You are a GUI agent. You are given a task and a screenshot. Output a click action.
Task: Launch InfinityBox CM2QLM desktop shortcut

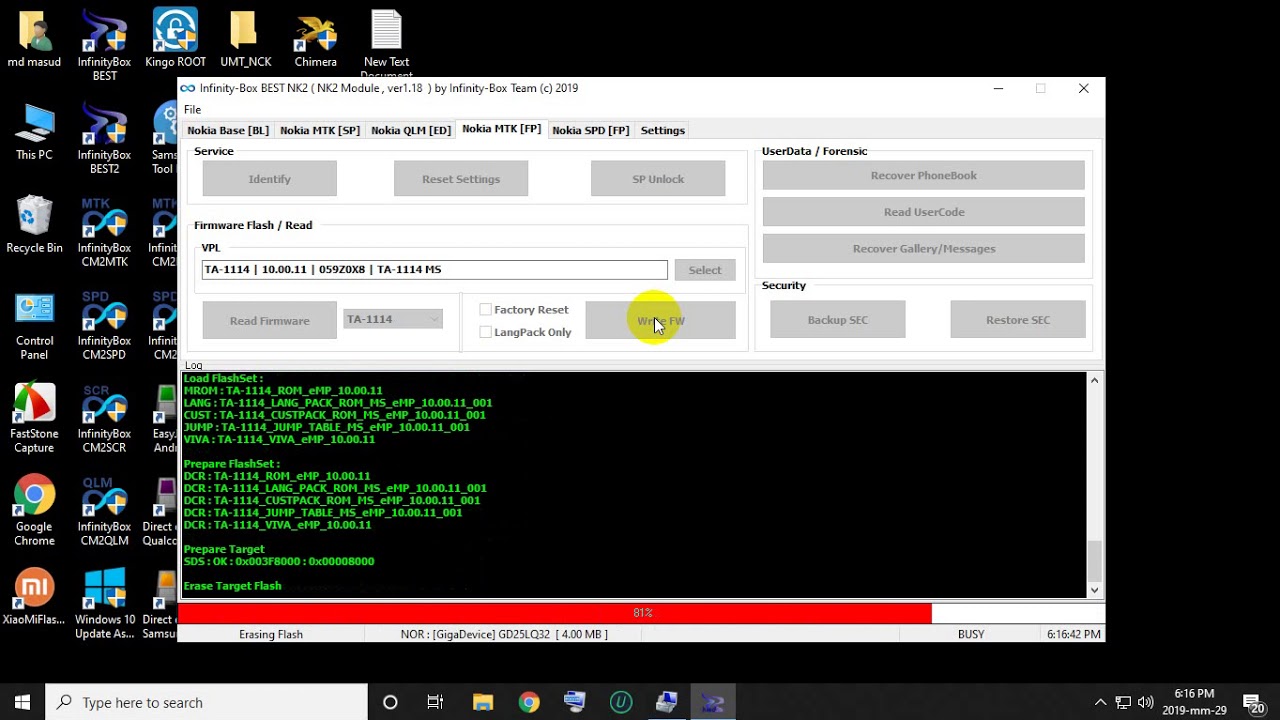coord(104,510)
